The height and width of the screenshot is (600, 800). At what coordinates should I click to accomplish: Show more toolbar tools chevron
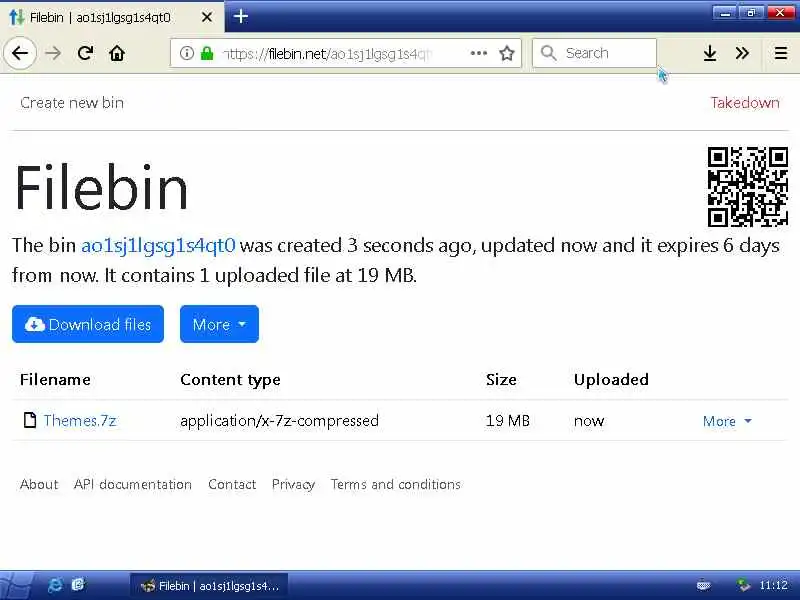coord(742,53)
